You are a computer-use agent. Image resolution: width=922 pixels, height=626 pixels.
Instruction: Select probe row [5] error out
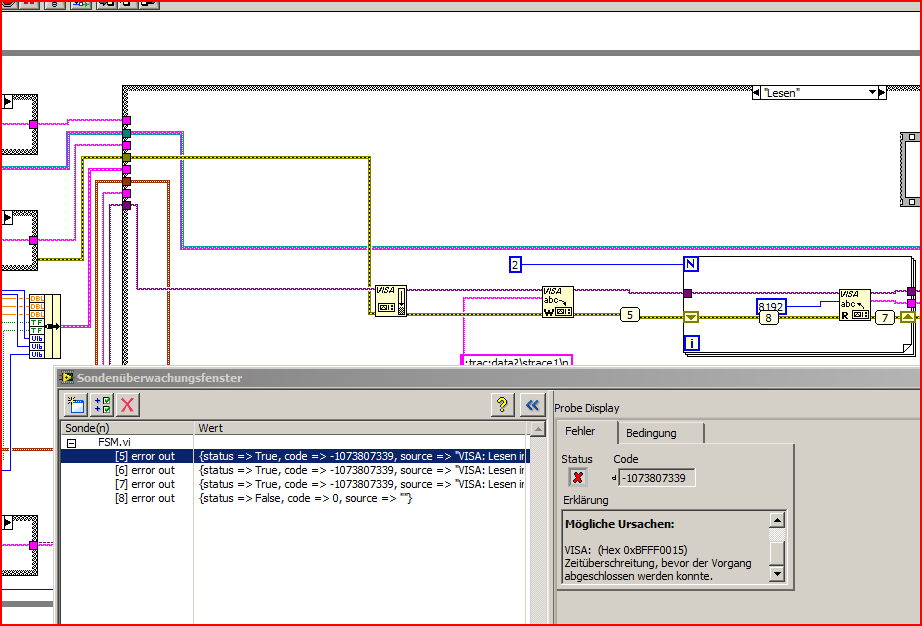pos(295,456)
